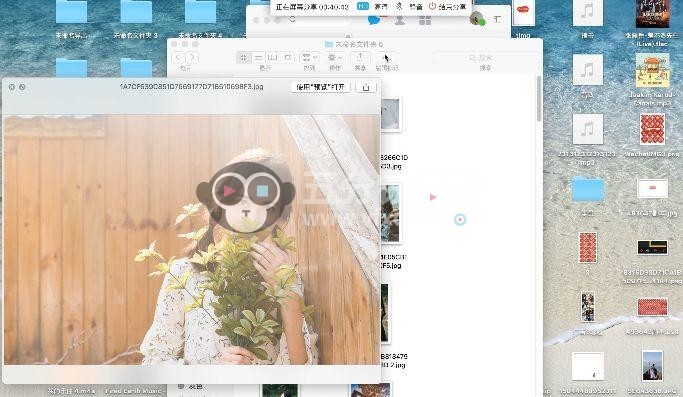The width and height of the screenshot is (683, 397).
Task: Open Finder arrange-by dropdown
Action: (x=310, y=58)
